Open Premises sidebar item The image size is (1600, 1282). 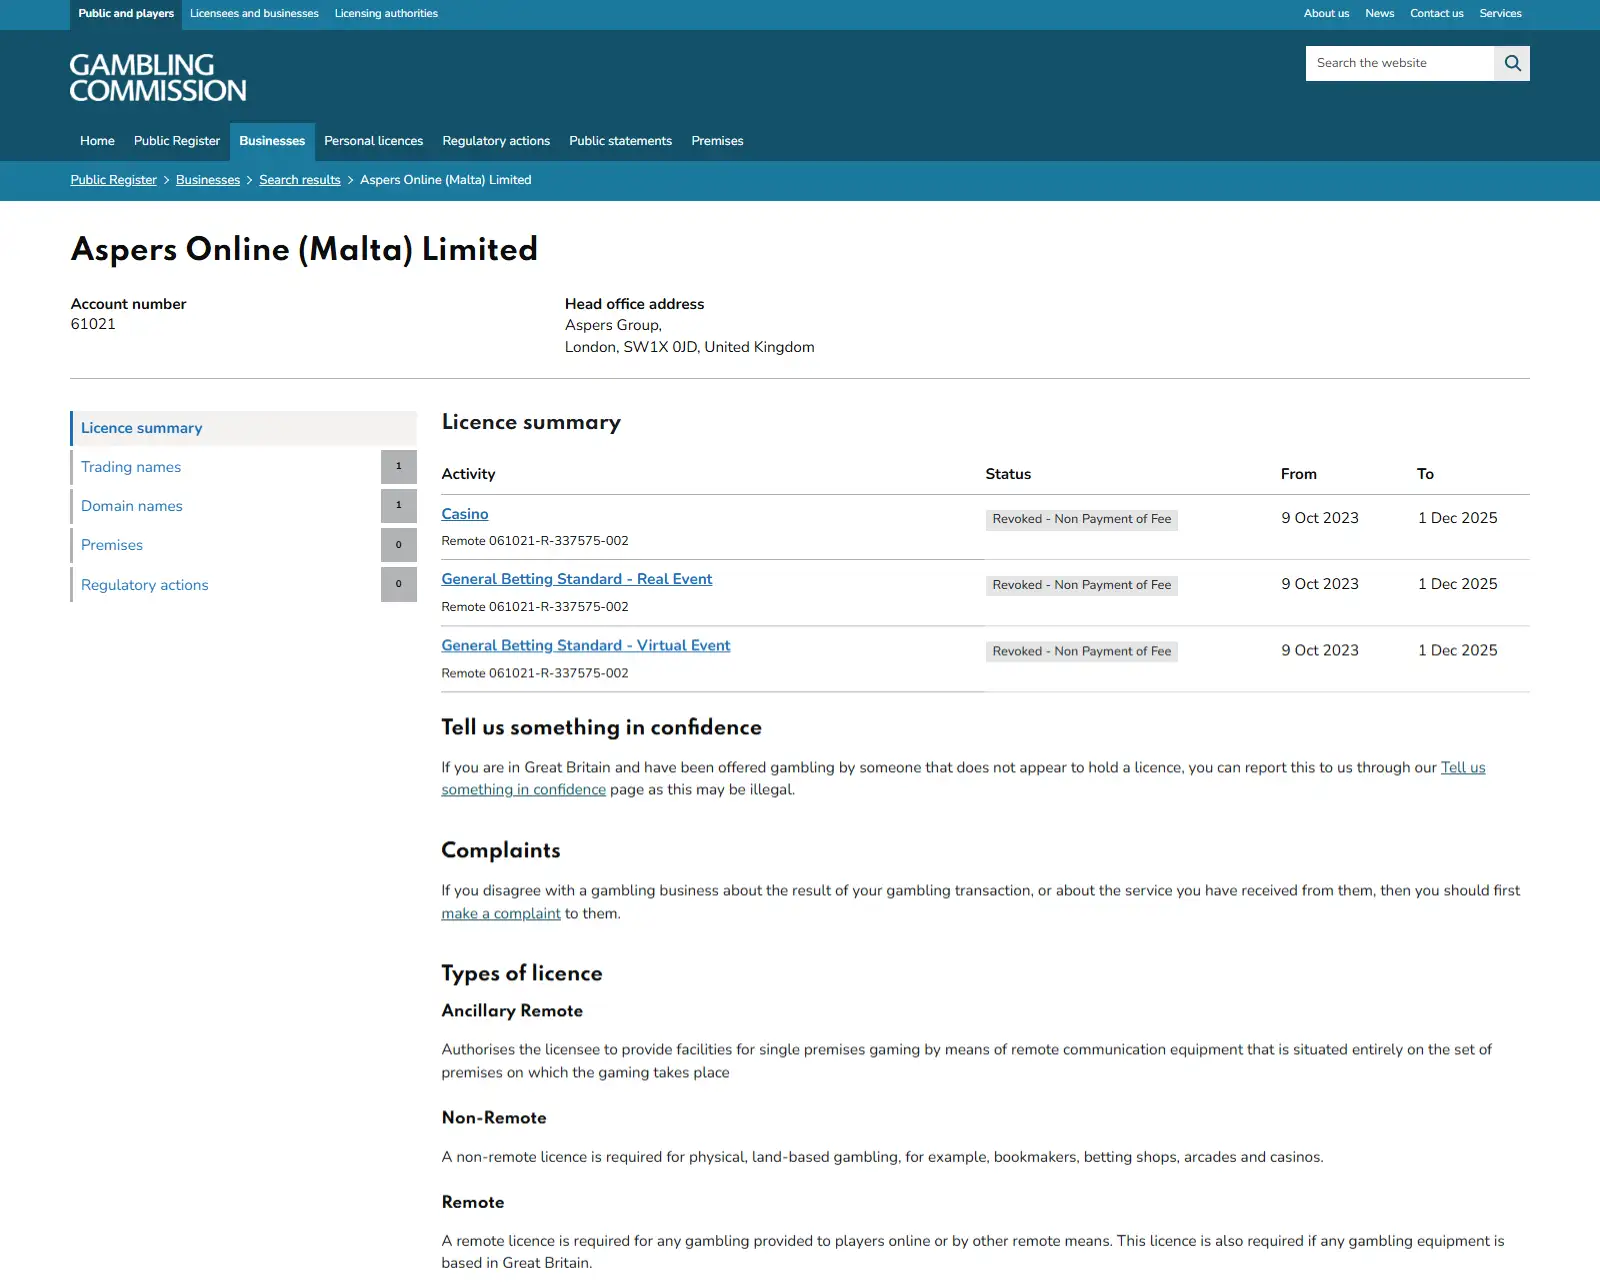(225, 545)
